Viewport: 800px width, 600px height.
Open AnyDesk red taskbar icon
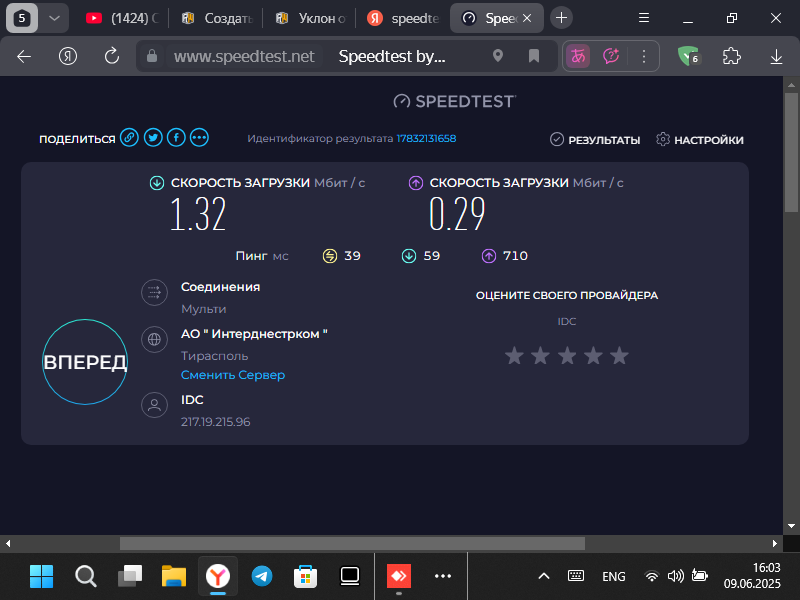click(x=399, y=577)
